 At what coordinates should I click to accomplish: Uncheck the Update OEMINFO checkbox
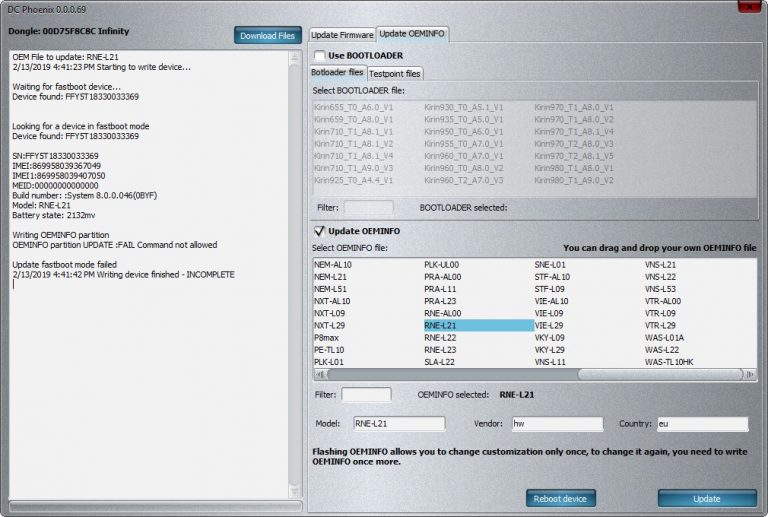319,231
